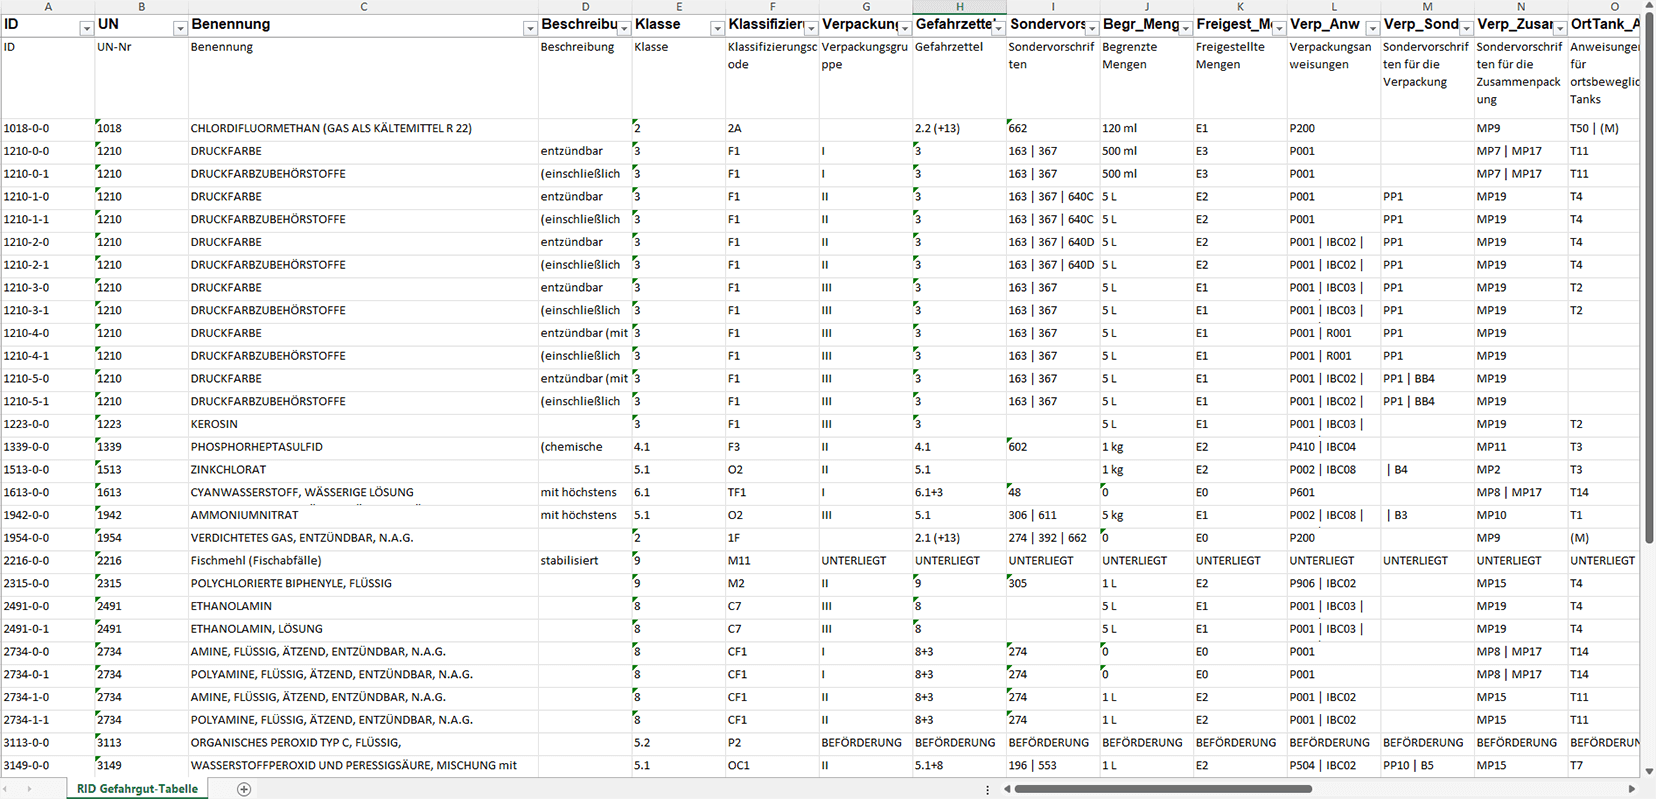This screenshot has width=1656, height=799.
Task: Select the cell PP10 | B5
Action: click(1427, 765)
